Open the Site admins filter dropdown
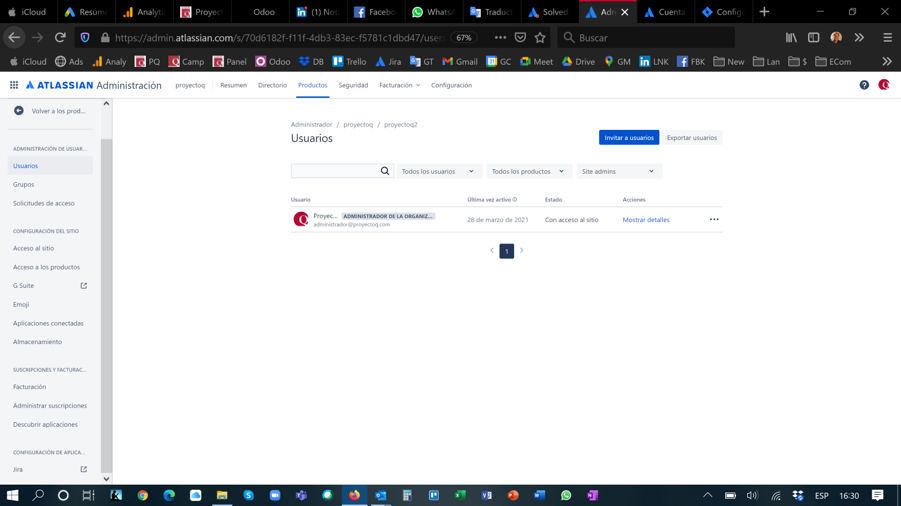901x506 pixels. (x=619, y=171)
